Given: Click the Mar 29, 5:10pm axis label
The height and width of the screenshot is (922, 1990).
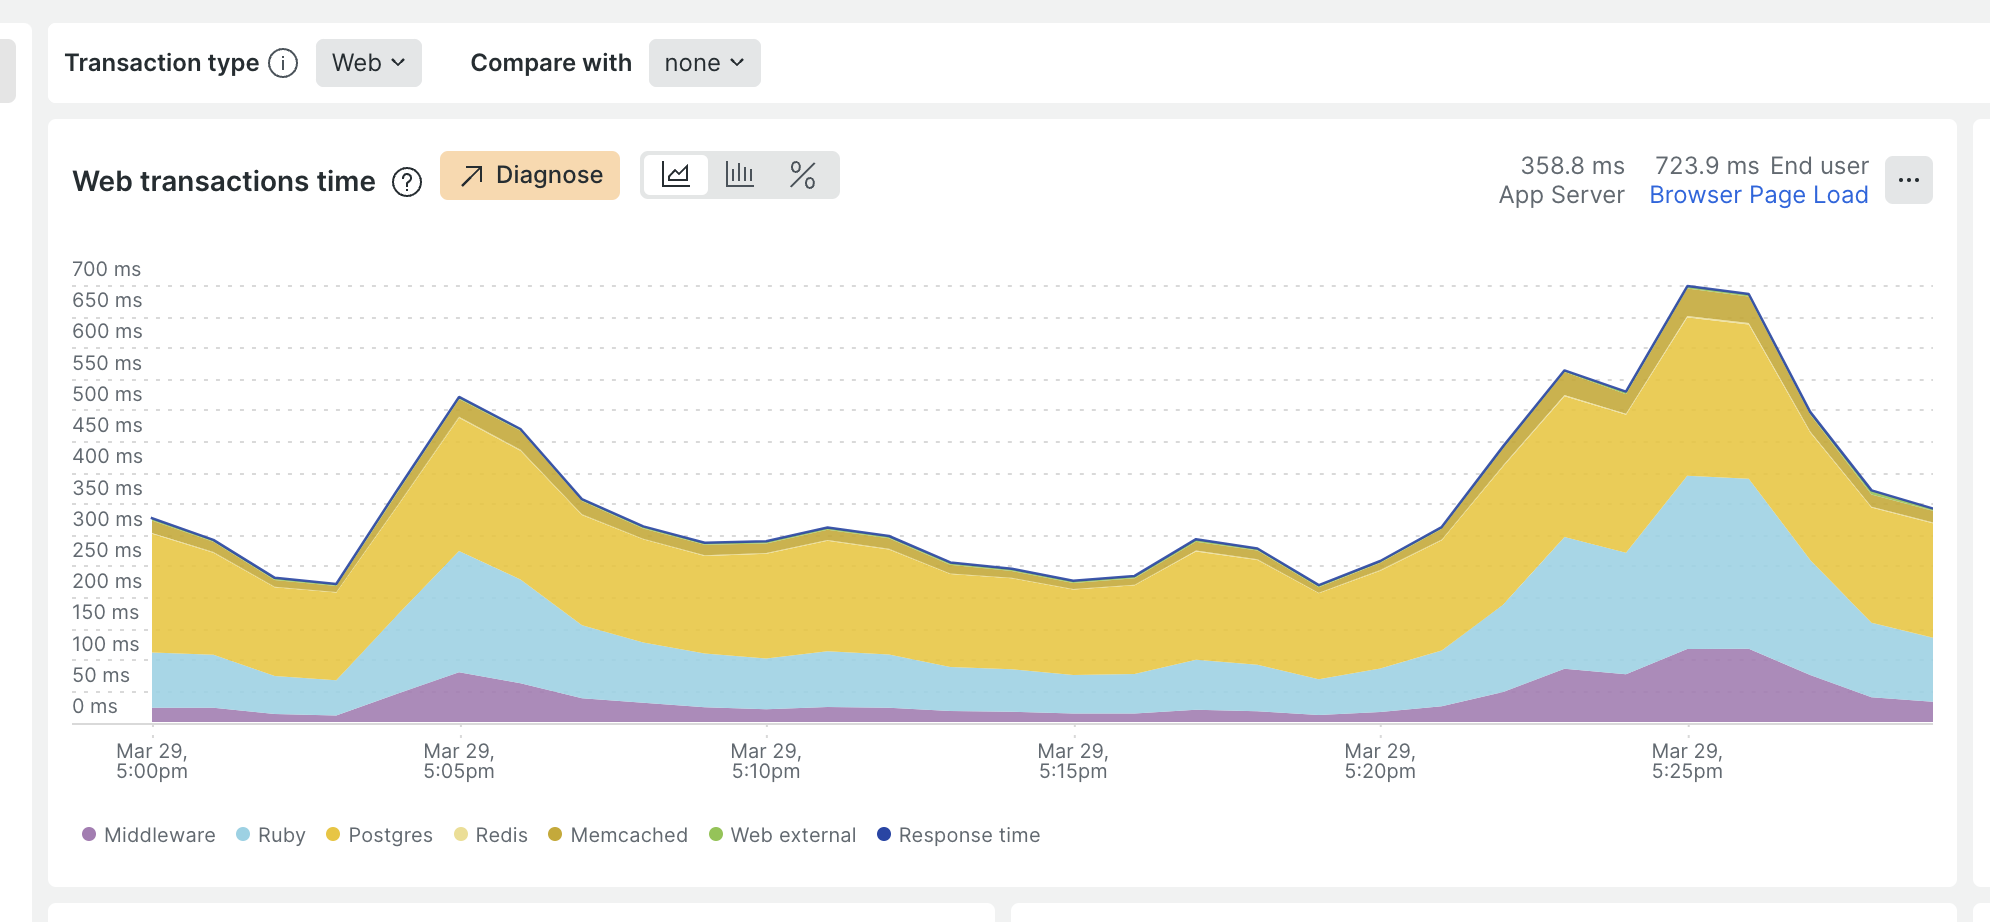Looking at the screenshot, I should coord(766,761).
